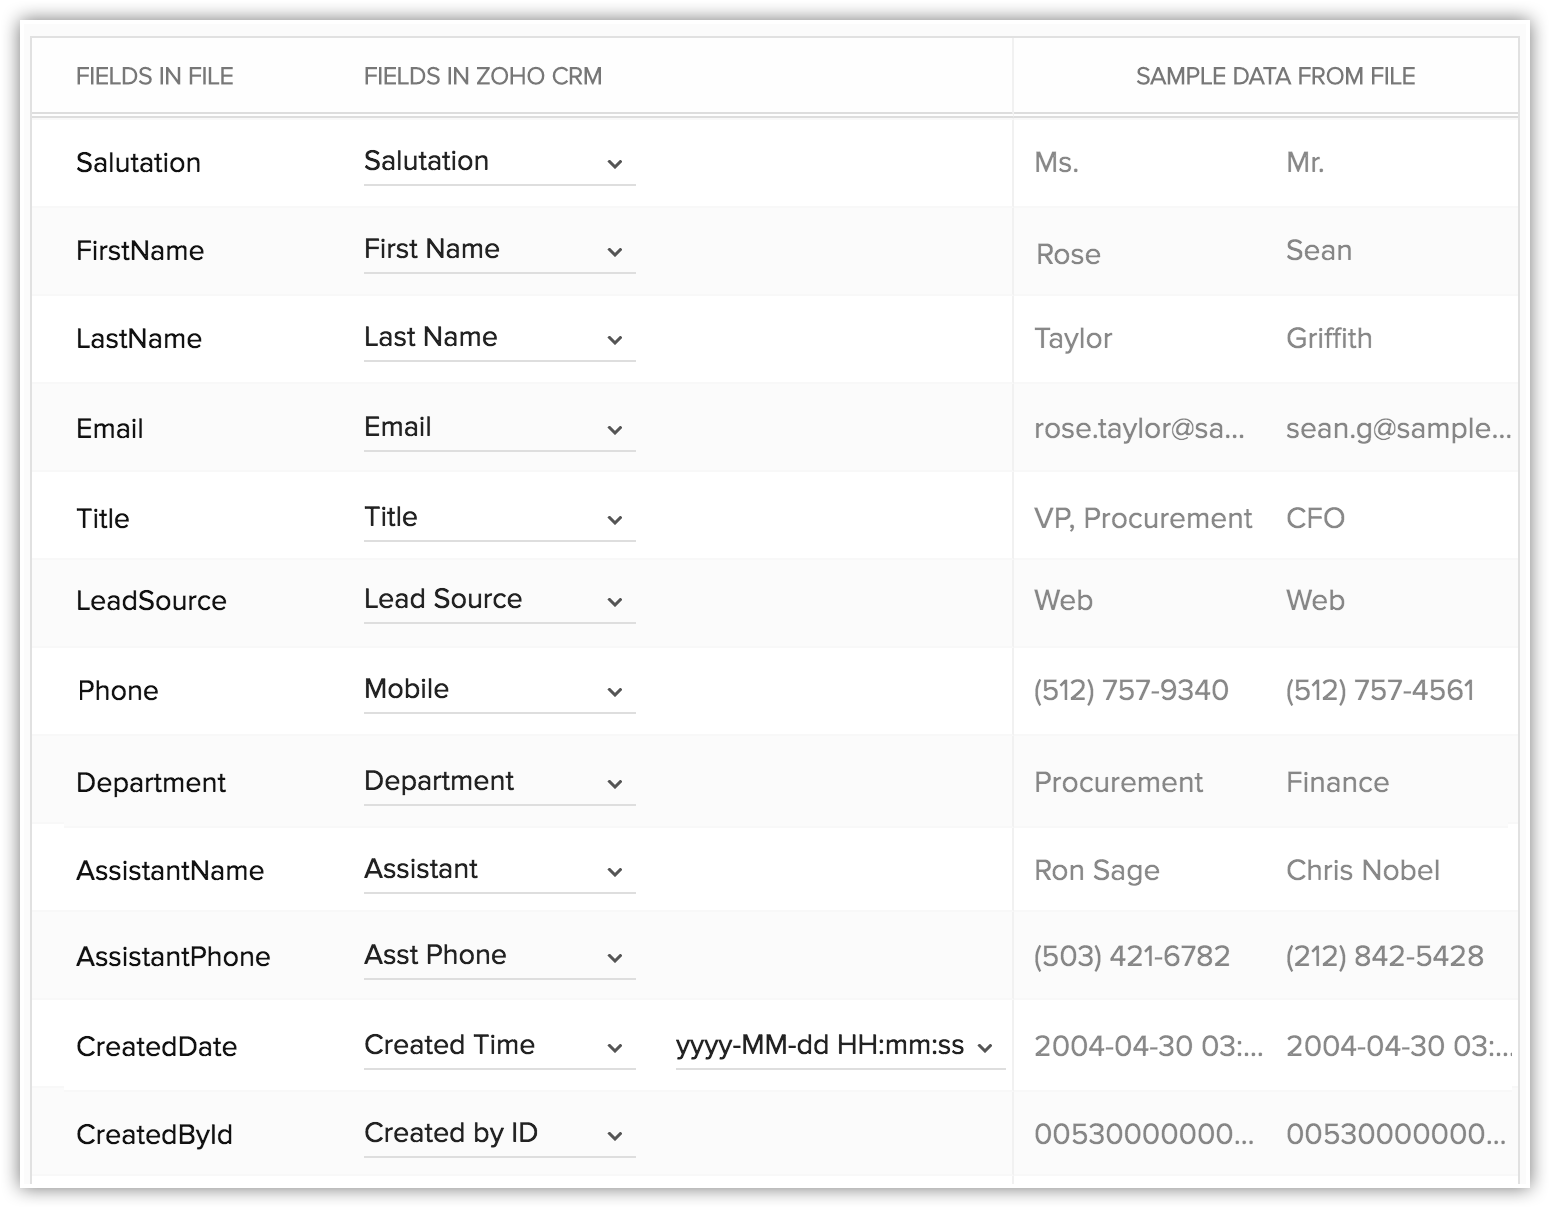This screenshot has height=1208, width=1550.
Task: Open the Salutation field mapping dropdown
Action: (x=499, y=162)
